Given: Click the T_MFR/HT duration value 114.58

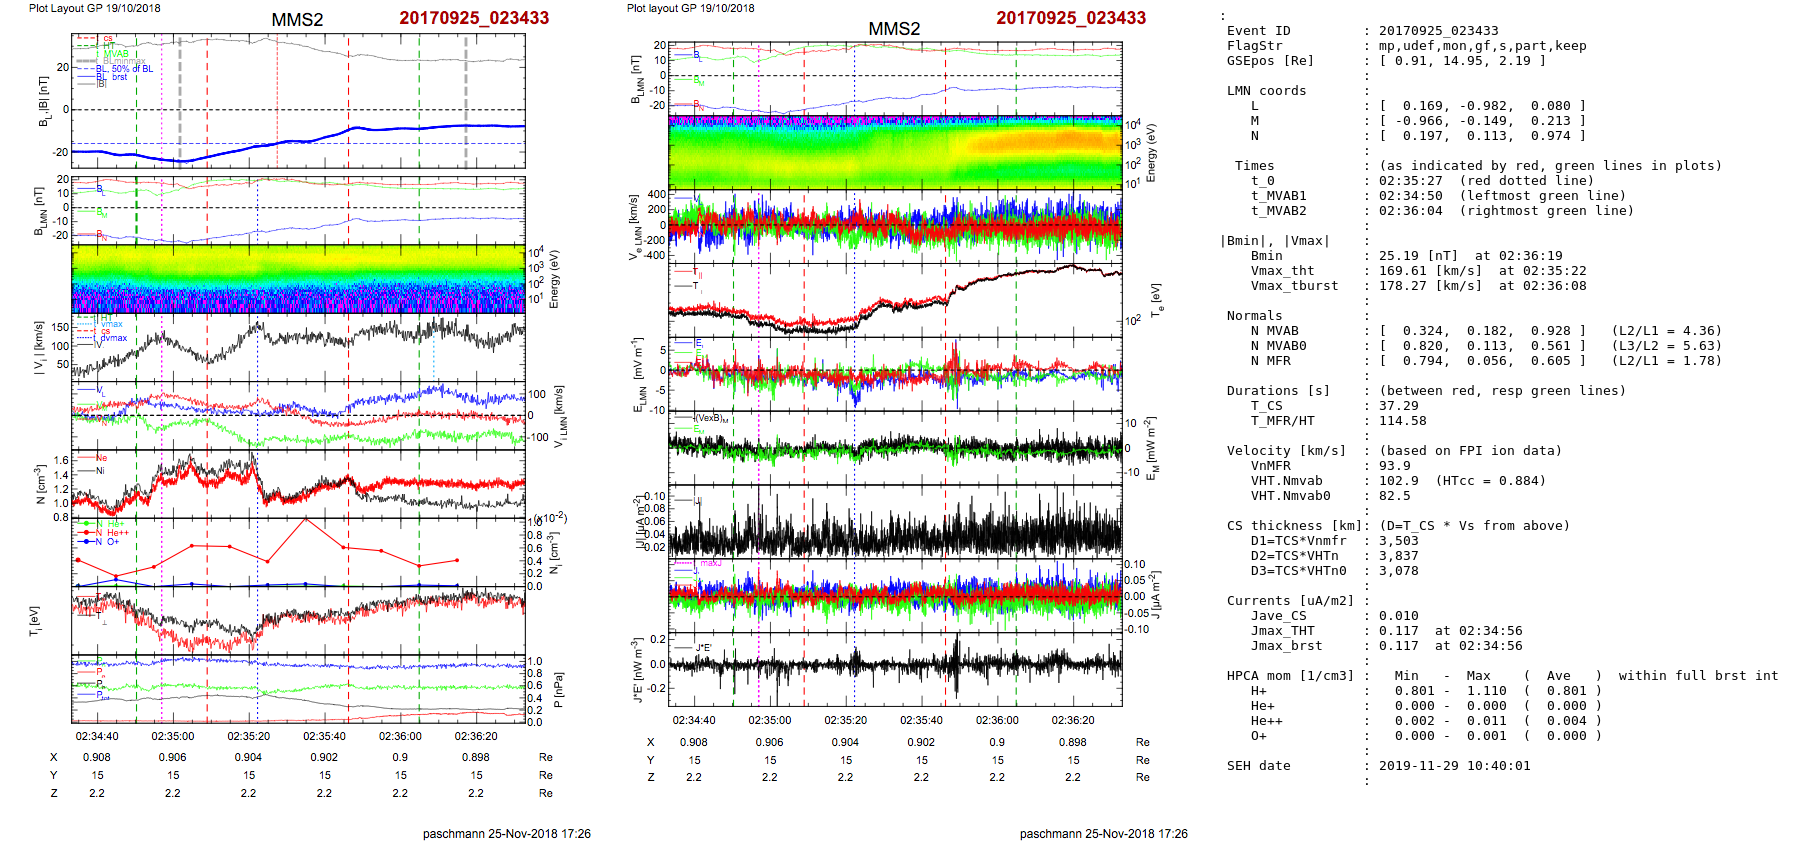Looking at the screenshot, I should click(1402, 421).
